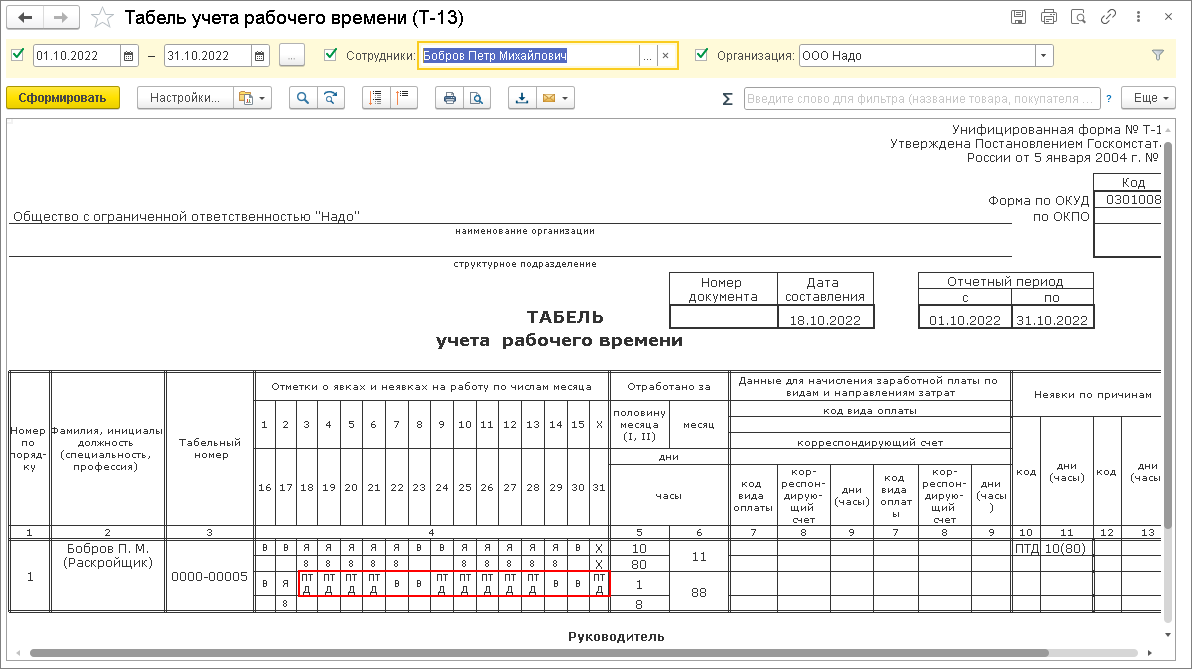Open the Настройки settings button
Viewport: 1192px width, 669px height.
(x=185, y=98)
